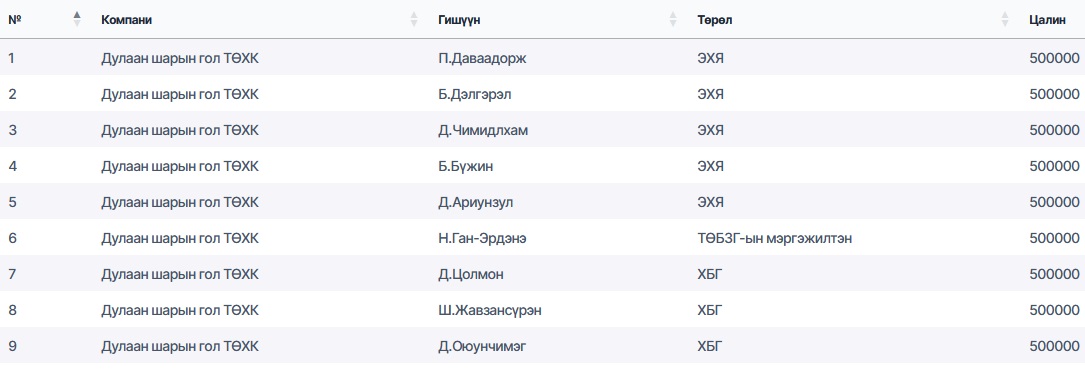The image size is (1085, 370).
Task: Click Ш.Жавзансүрэн member name
Action: pyautogui.click(x=490, y=310)
